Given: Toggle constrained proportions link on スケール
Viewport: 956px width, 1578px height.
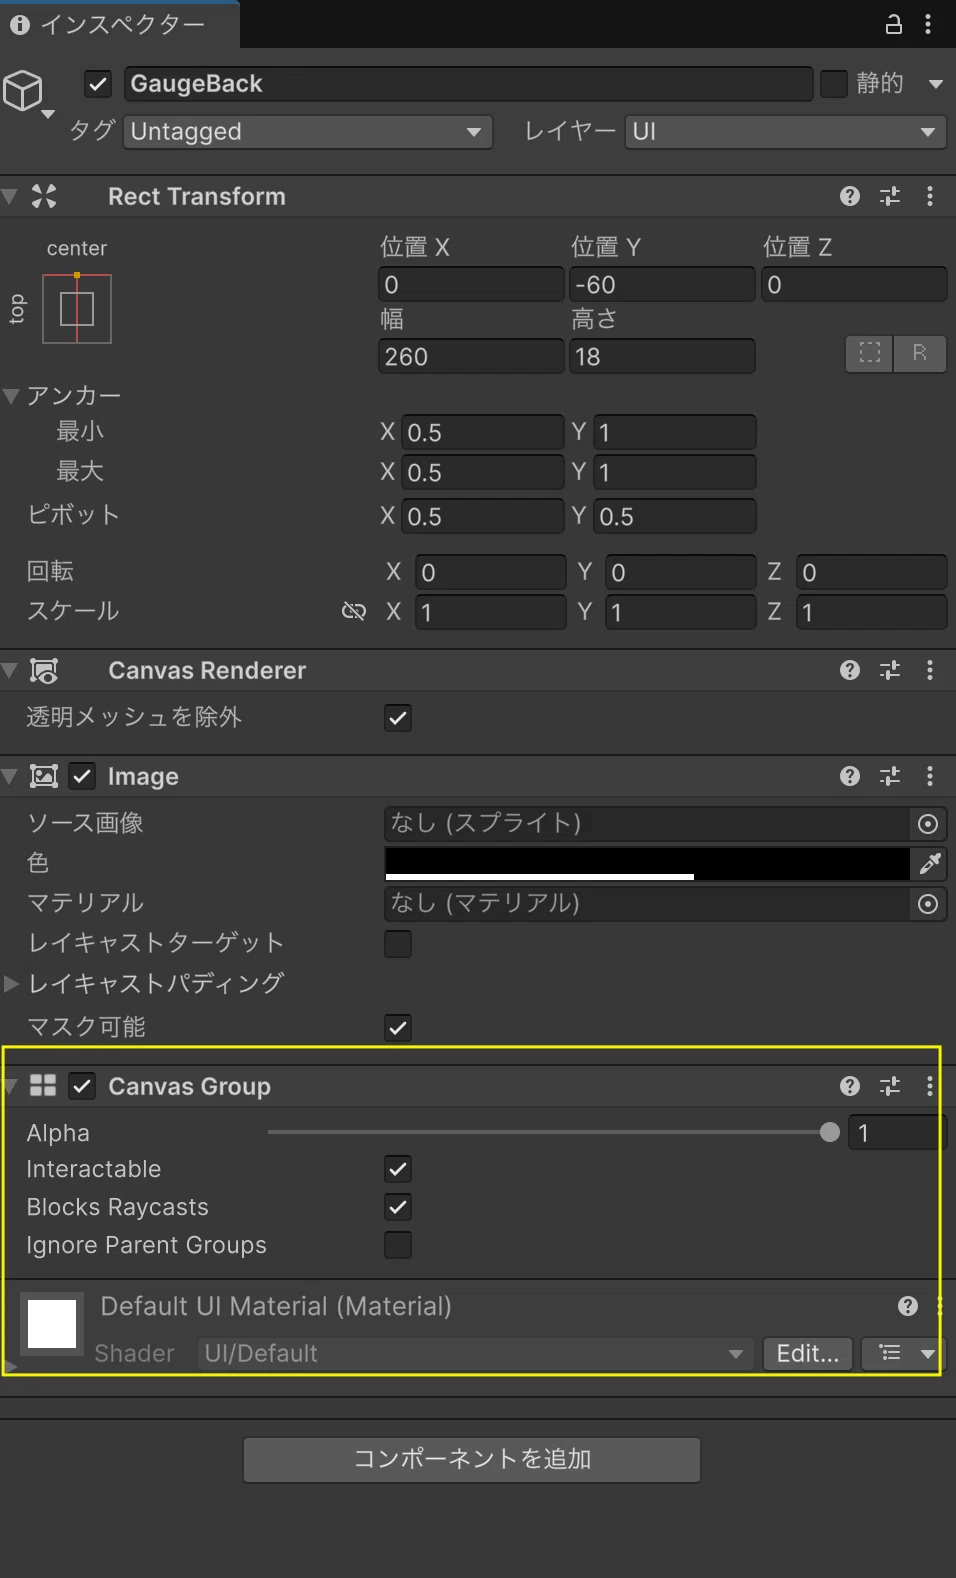Looking at the screenshot, I should tap(354, 611).
